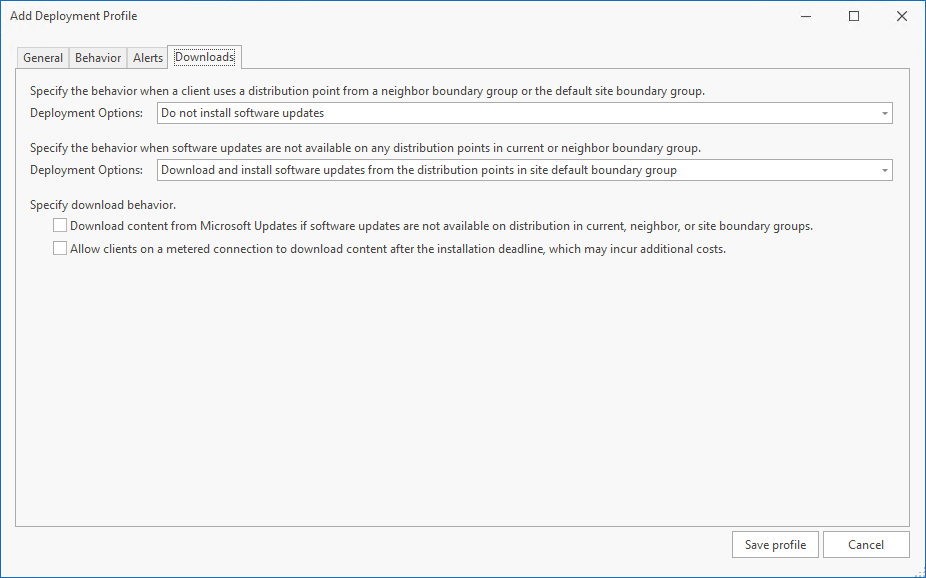
Task: Go to the Alerts tab
Action: pyautogui.click(x=148, y=58)
